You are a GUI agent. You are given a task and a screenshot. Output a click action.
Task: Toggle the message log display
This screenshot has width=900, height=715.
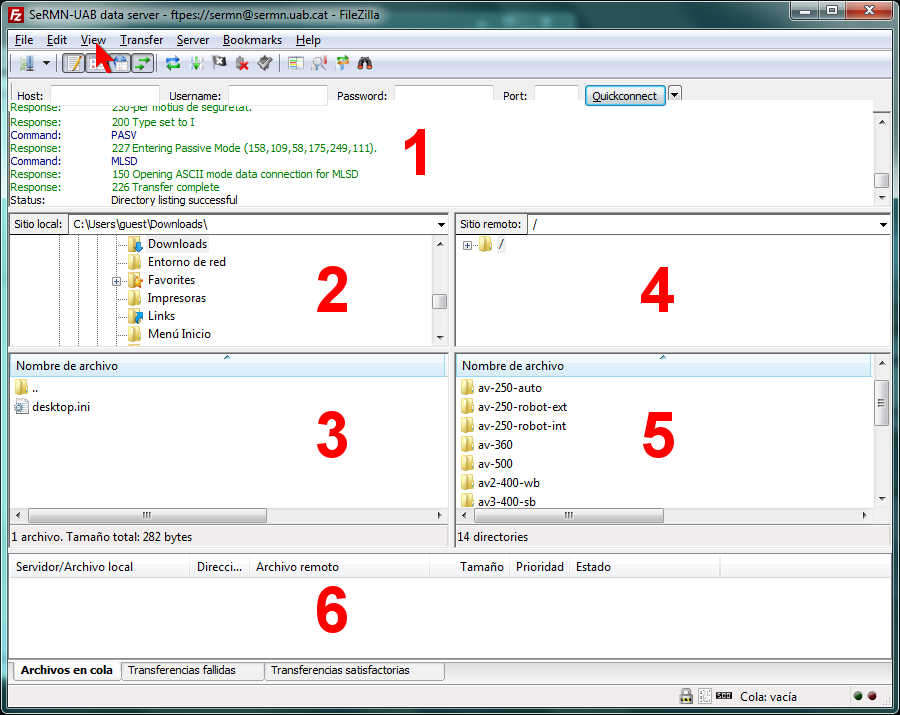point(73,63)
